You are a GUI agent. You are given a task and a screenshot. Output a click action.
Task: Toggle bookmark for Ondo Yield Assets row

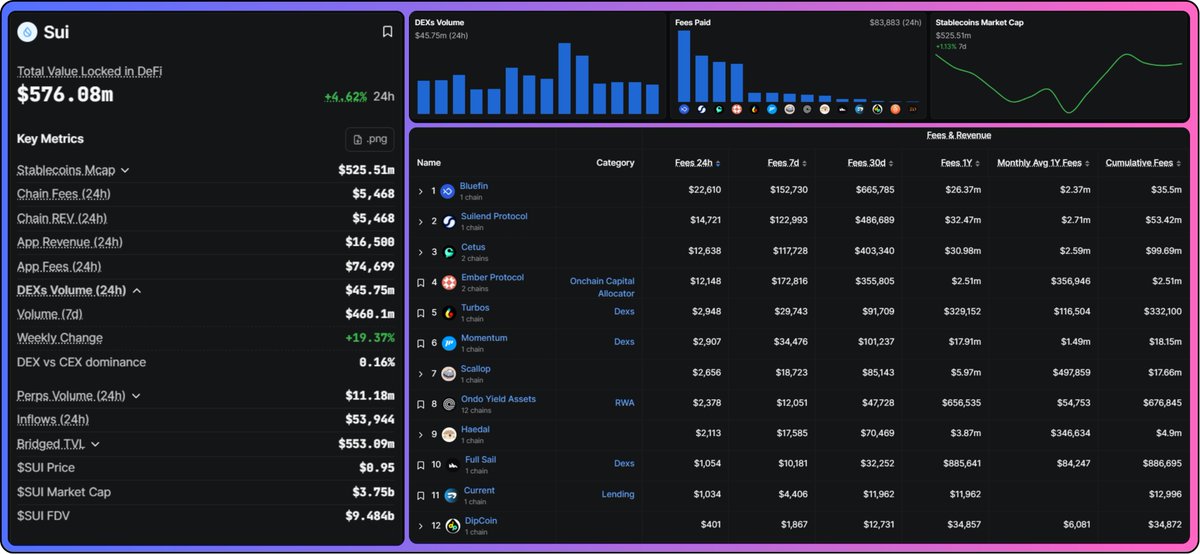(420, 404)
